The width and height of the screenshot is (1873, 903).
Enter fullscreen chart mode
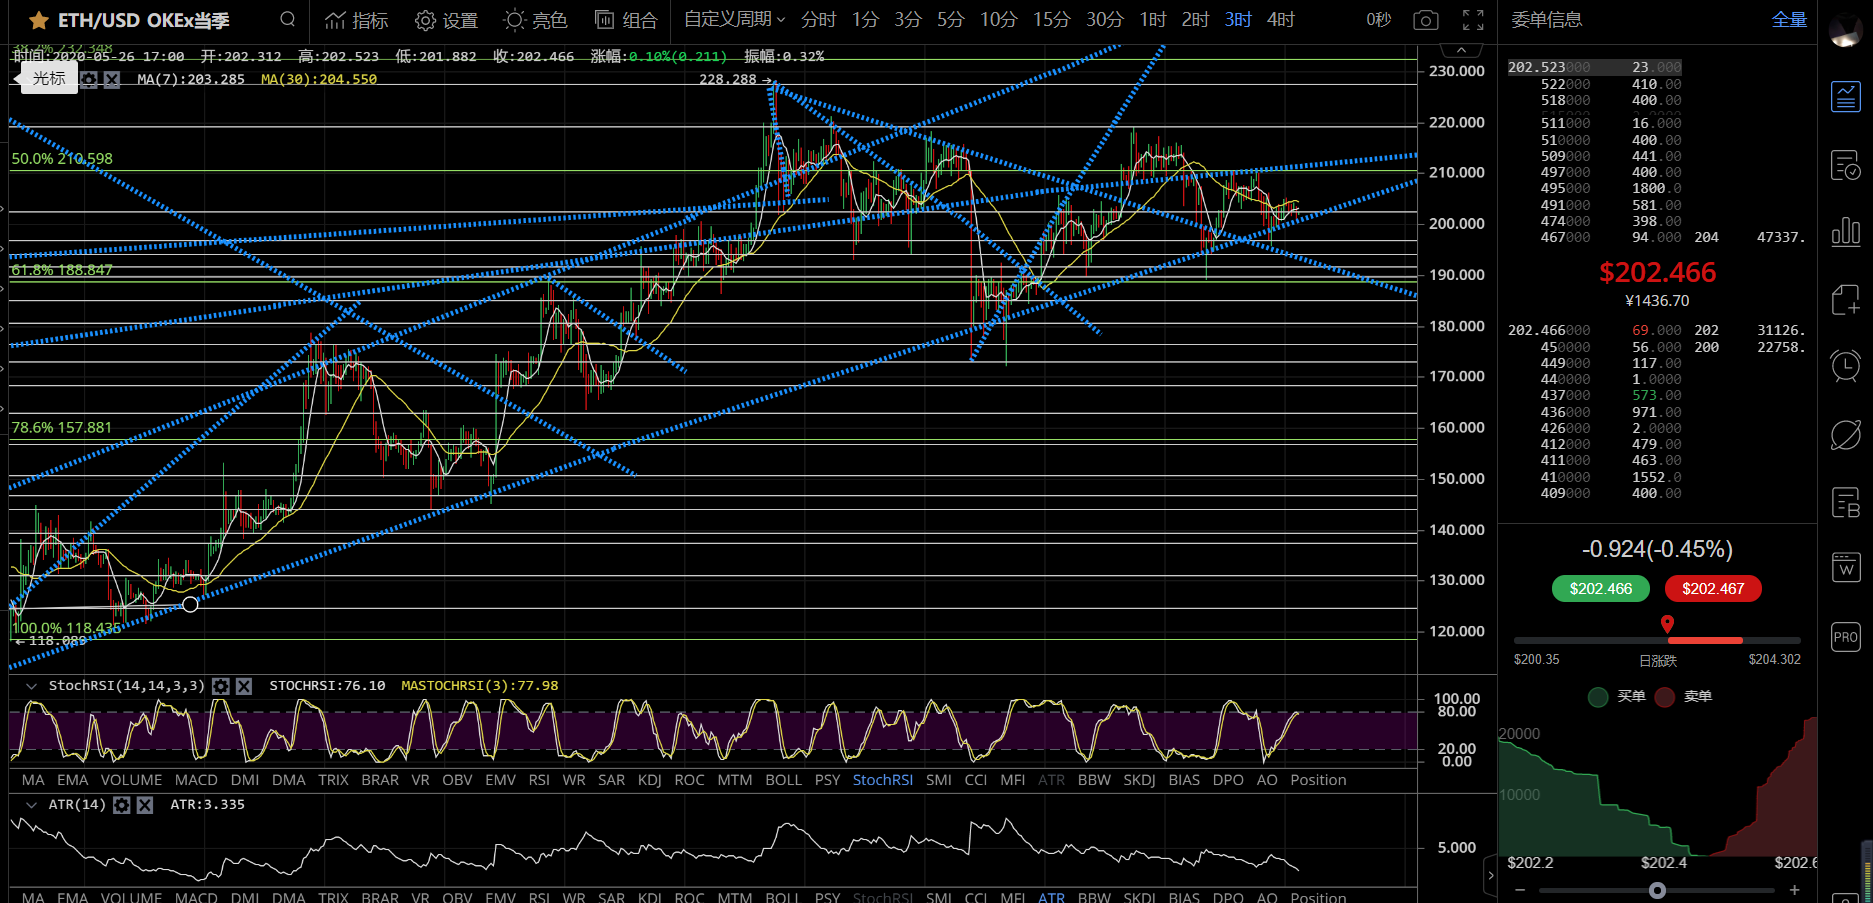1473,20
